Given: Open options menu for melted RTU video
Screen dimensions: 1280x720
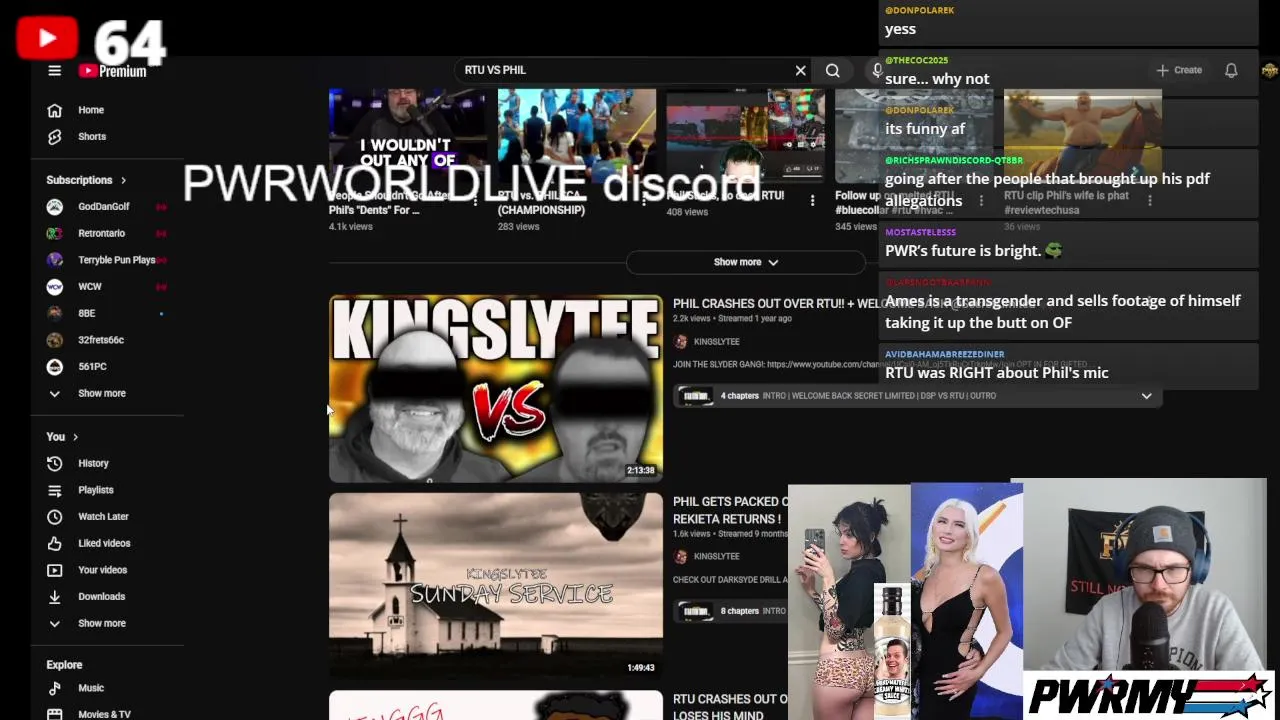Looking at the screenshot, I should click(981, 201).
